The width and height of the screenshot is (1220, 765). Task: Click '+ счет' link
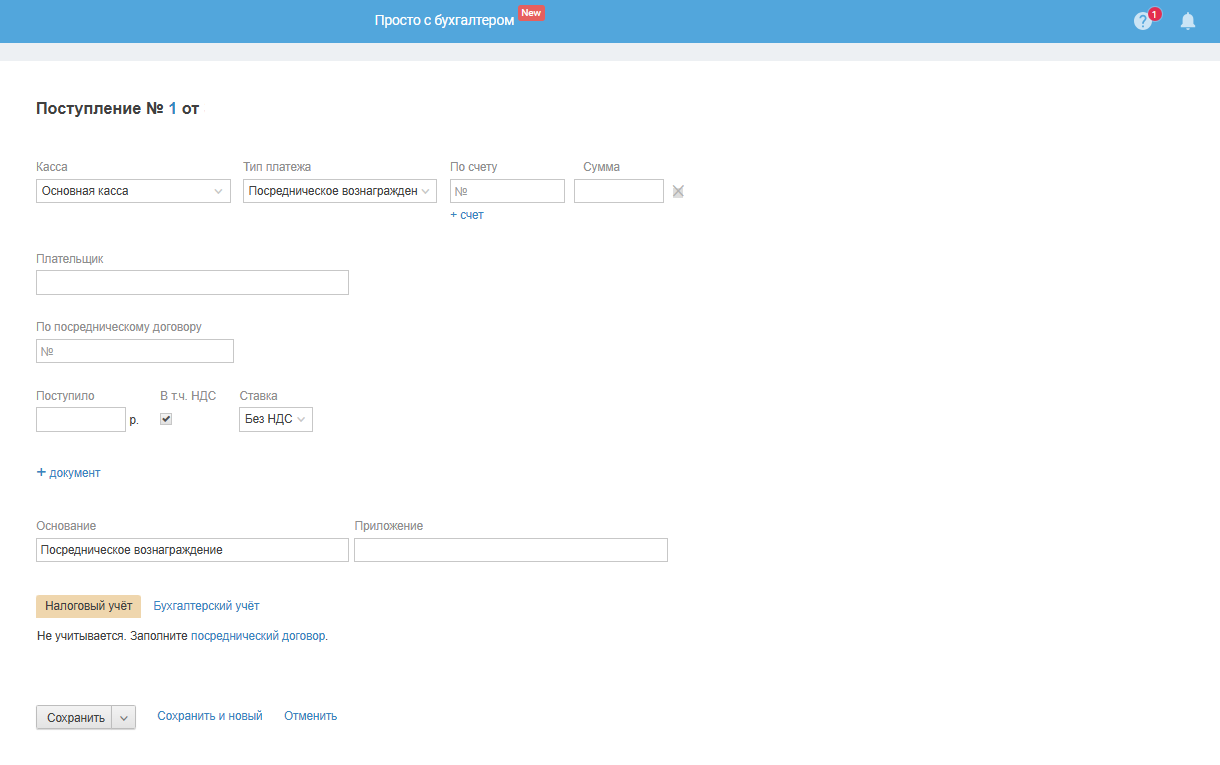click(467, 215)
